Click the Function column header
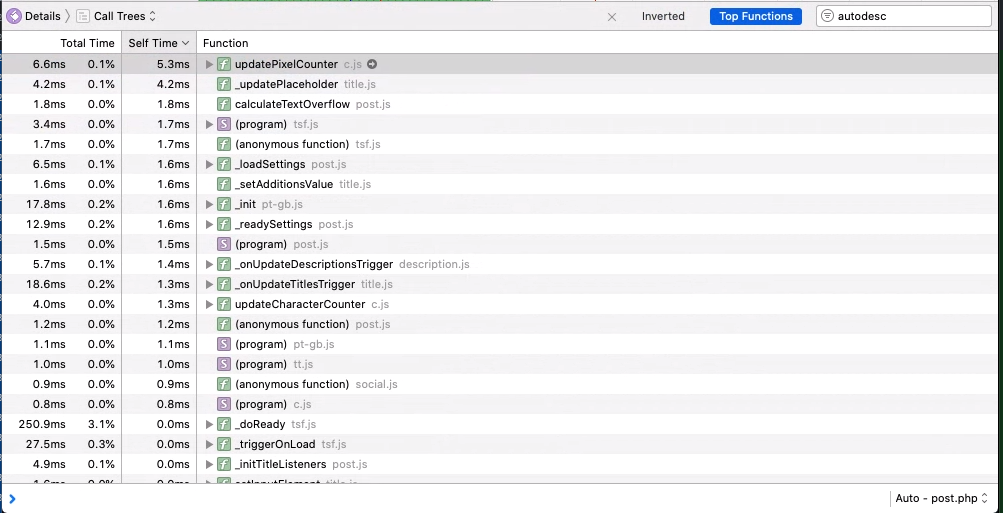The image size is (1003, 513). (225, 43)
